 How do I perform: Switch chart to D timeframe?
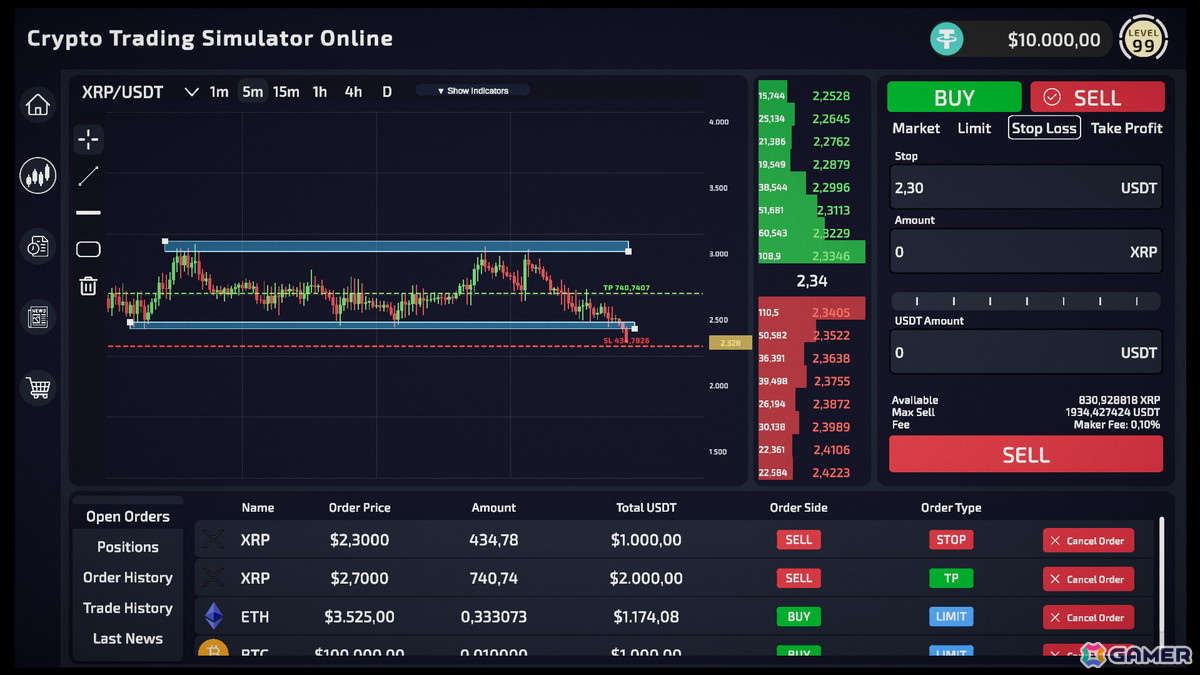[x=387, y=92]
